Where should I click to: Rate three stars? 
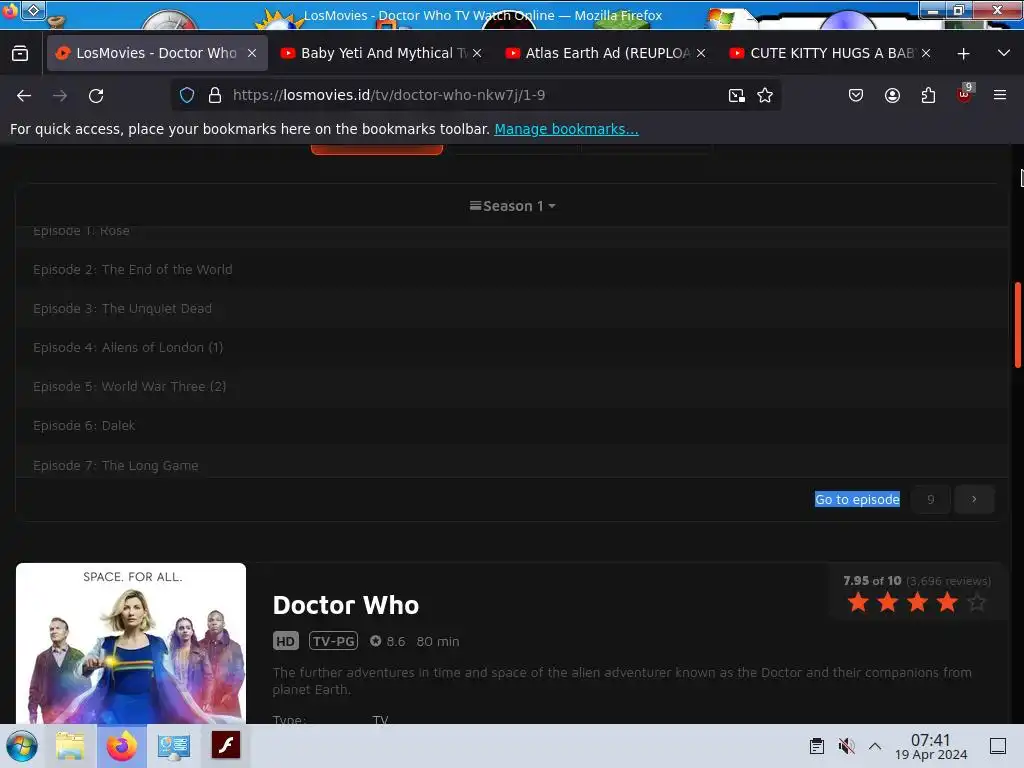pos(917,602)
